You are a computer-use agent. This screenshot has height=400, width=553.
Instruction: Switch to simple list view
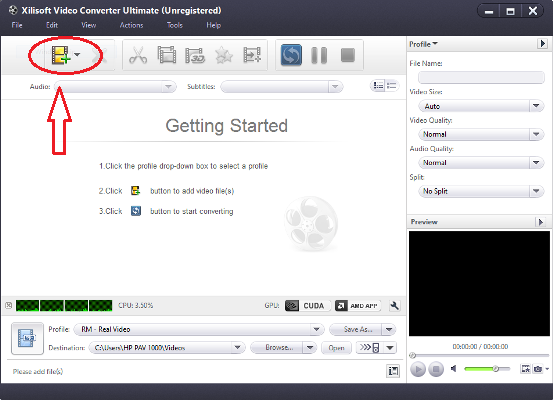[391, 86]
